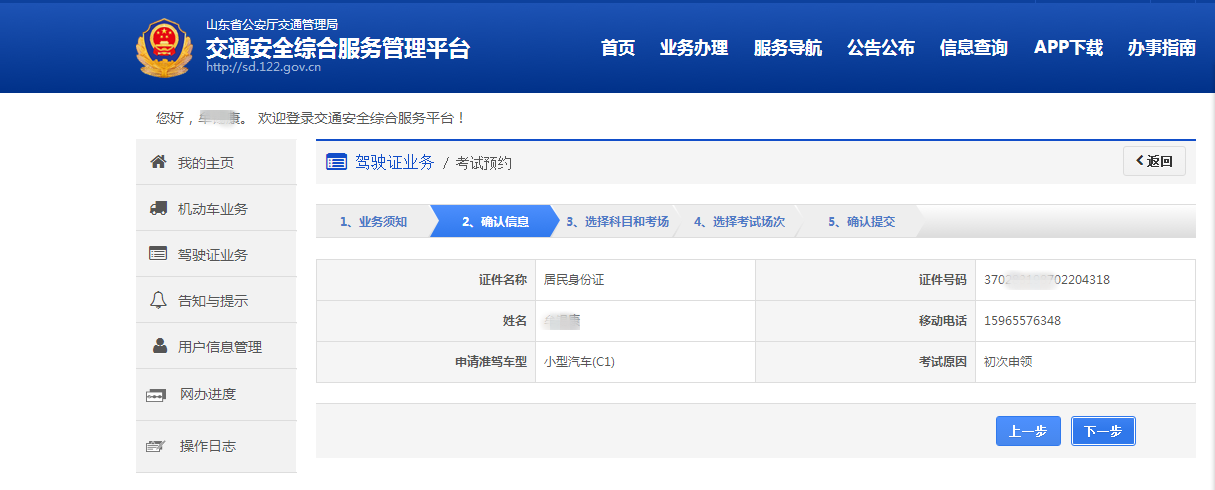Open the APP下载 page

tap(1068, 48)
